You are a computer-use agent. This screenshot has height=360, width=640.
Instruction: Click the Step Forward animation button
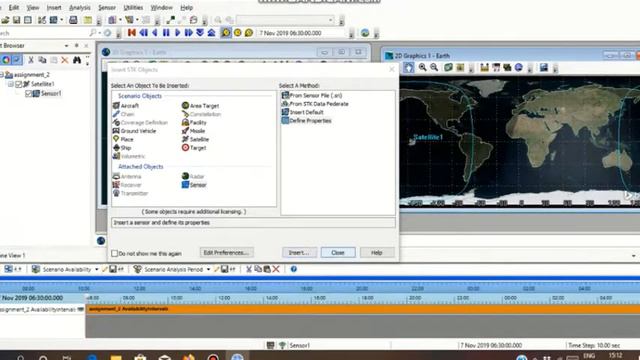[x=189, y=33]
